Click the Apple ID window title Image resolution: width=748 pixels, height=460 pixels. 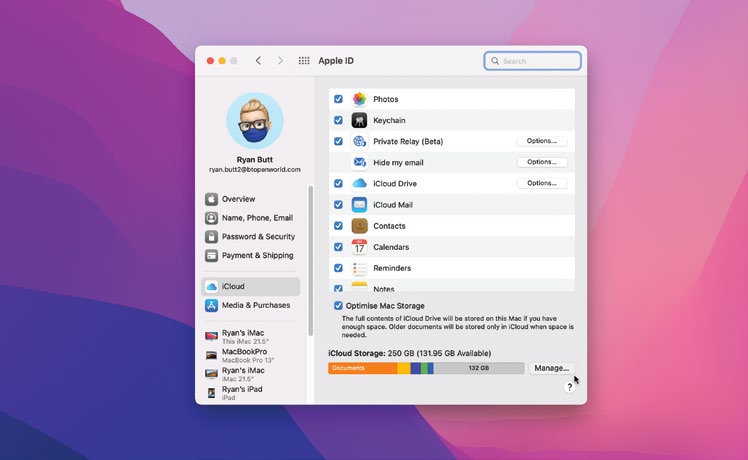(x=336, y=61)
